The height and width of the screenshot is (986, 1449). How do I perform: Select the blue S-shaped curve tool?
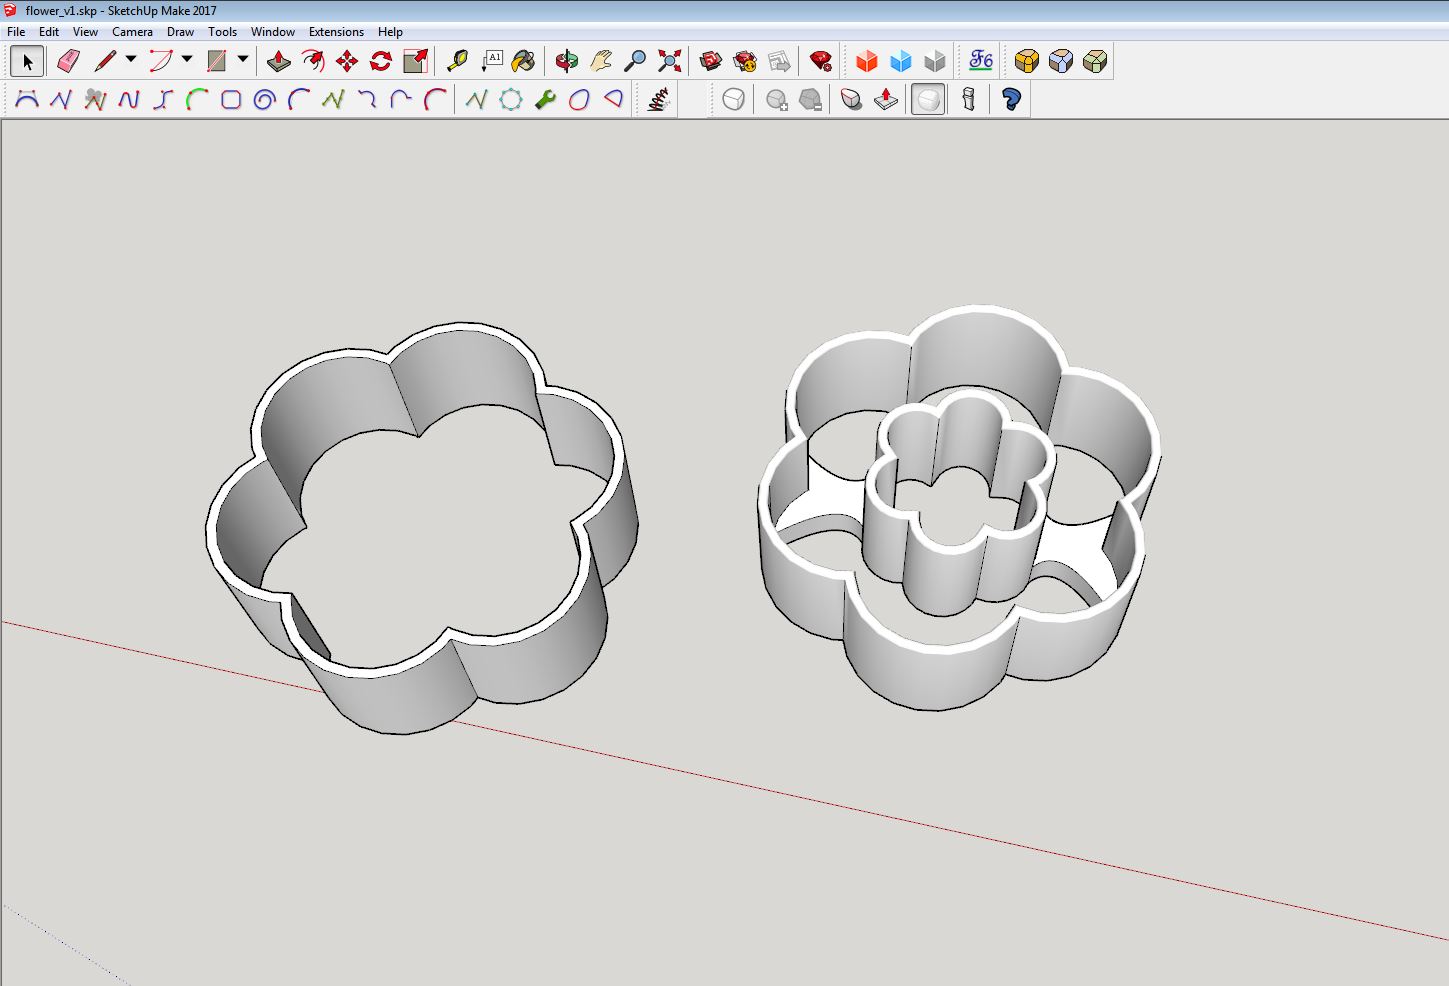tap(163, 100)
